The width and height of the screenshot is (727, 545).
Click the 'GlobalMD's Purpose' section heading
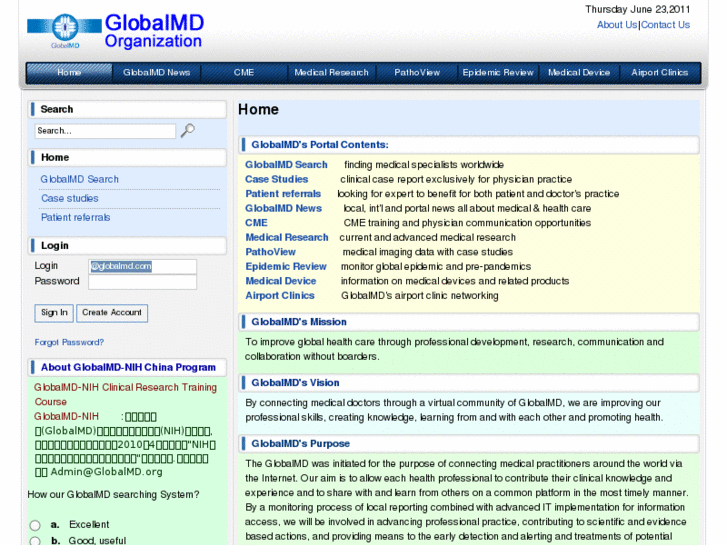[x=300, y=443]
